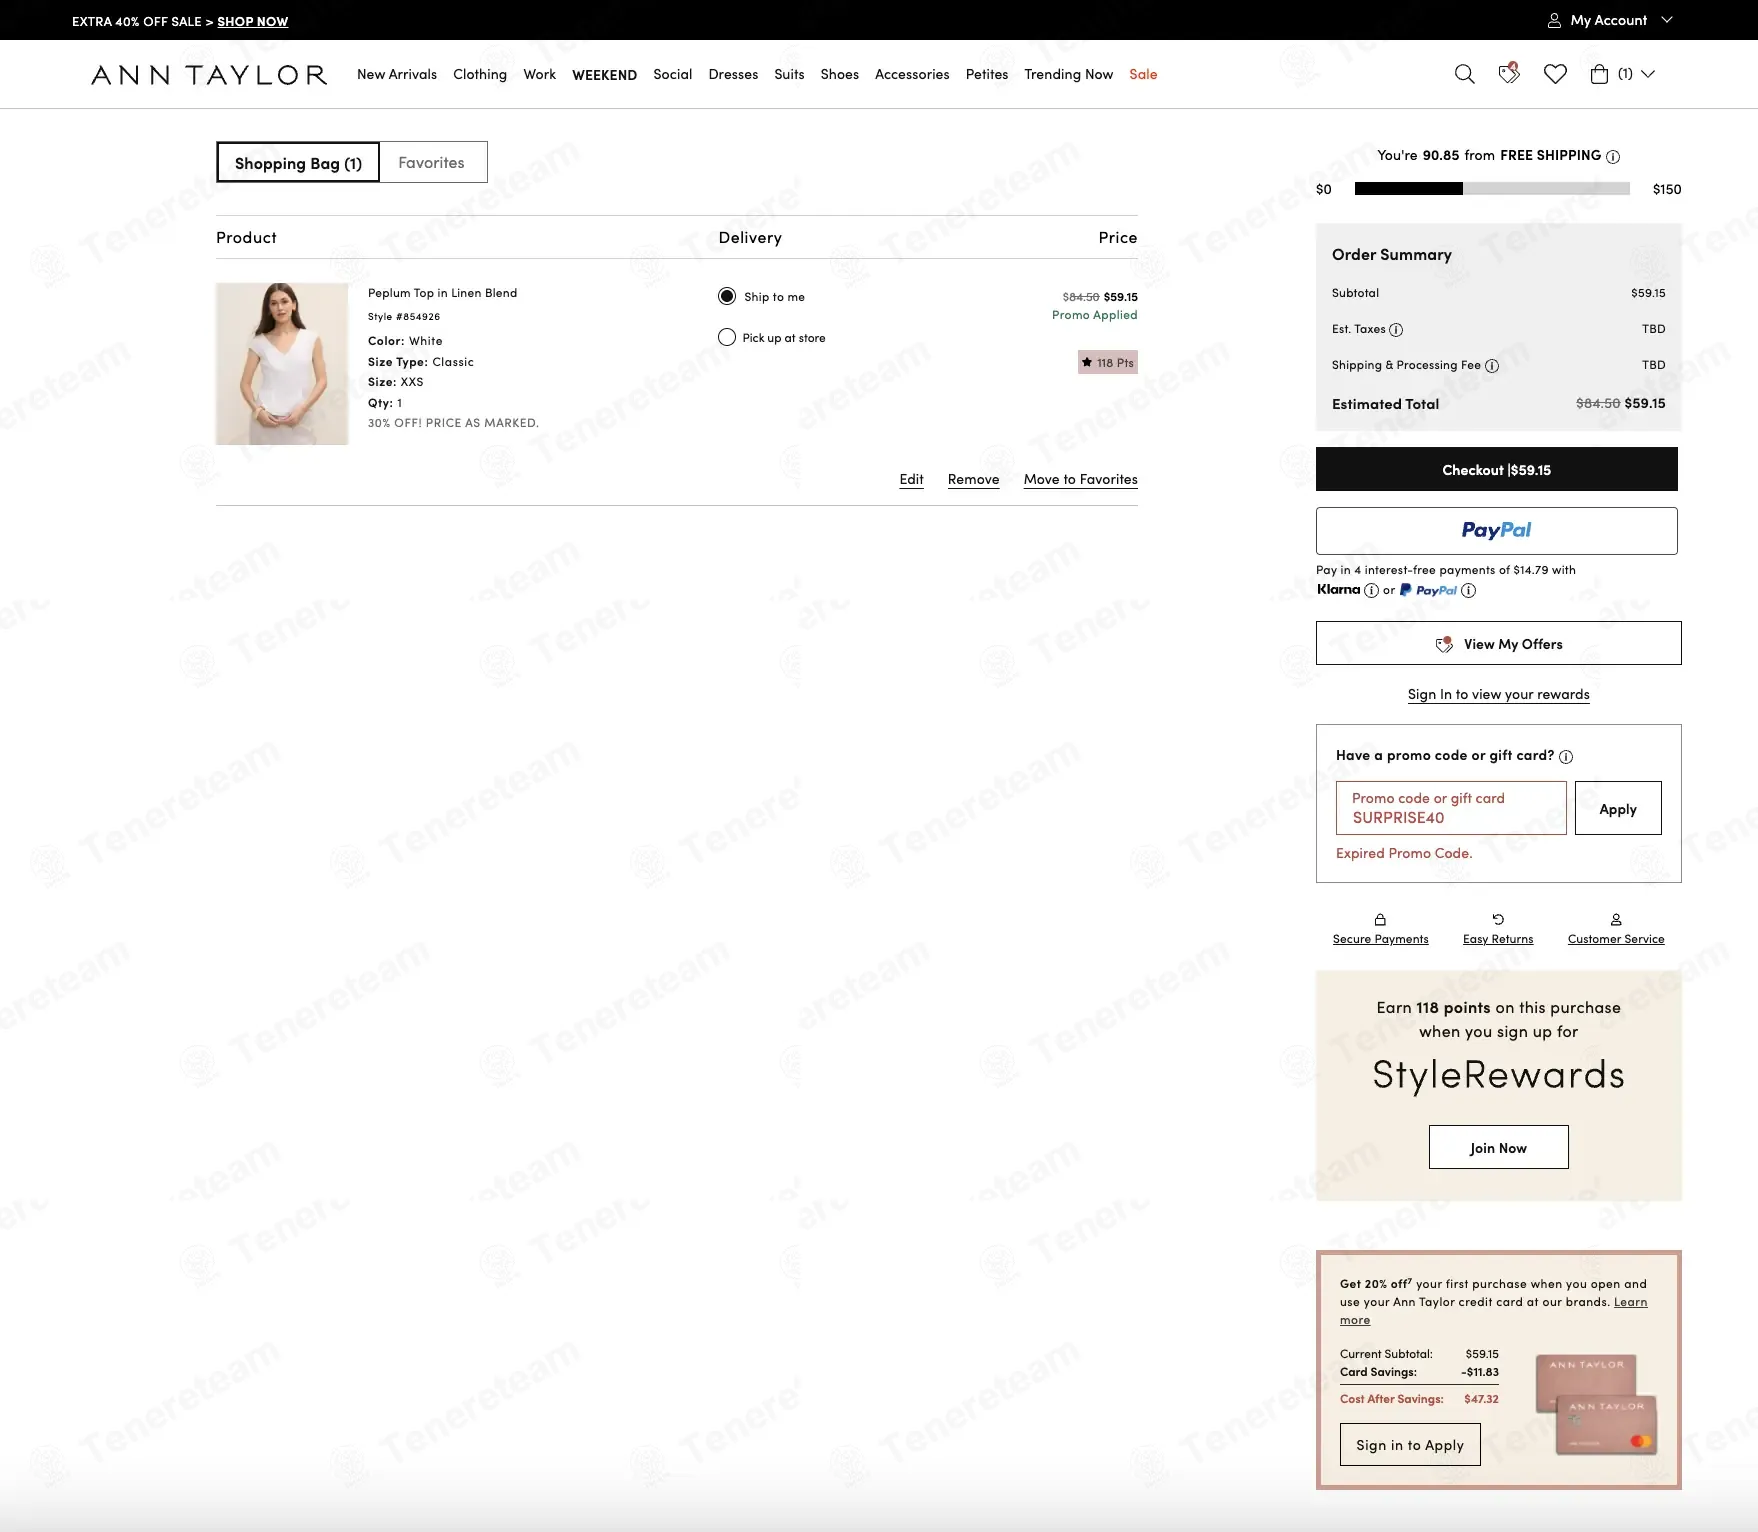Open the WEEKEND menu
Viewport: 1758px width, 1532px height.
tap(604, 75)
